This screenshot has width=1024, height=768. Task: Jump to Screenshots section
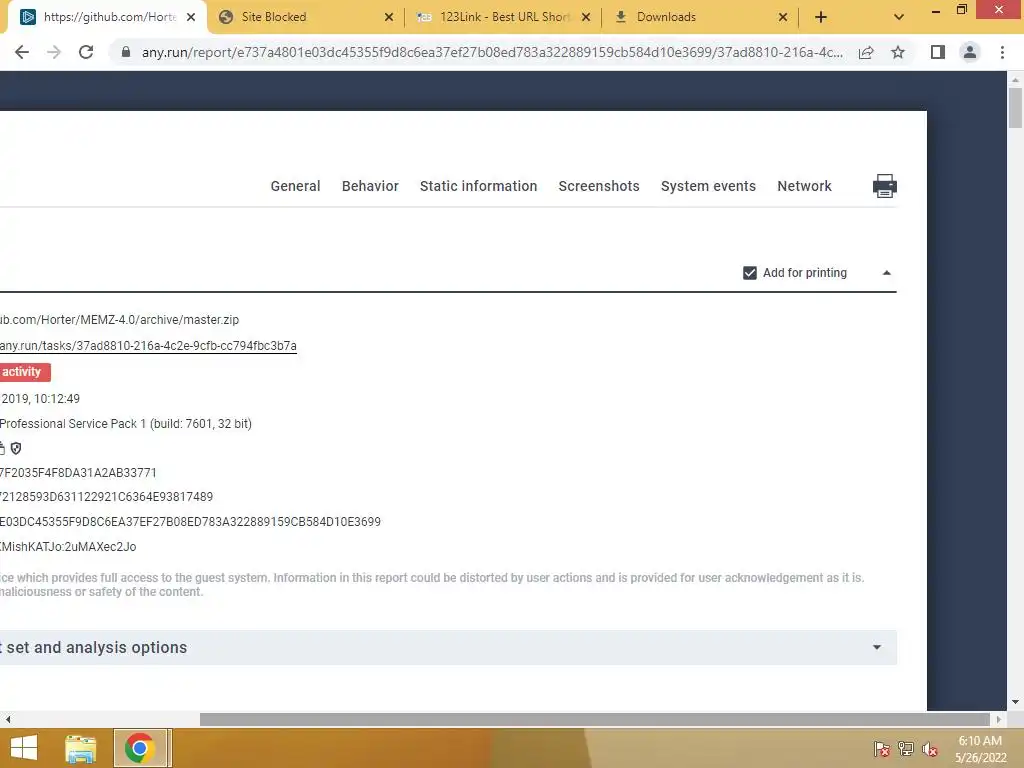click(599, 186)
